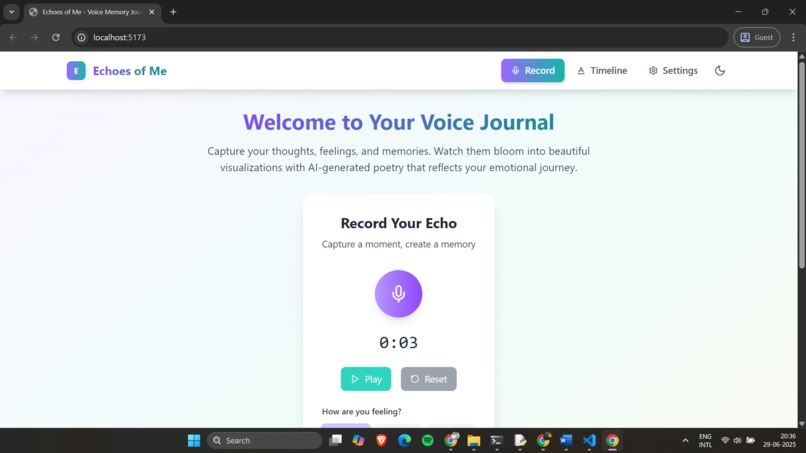Open Microsoft Edge from the taskbar
806x453 pixels.
405,441
